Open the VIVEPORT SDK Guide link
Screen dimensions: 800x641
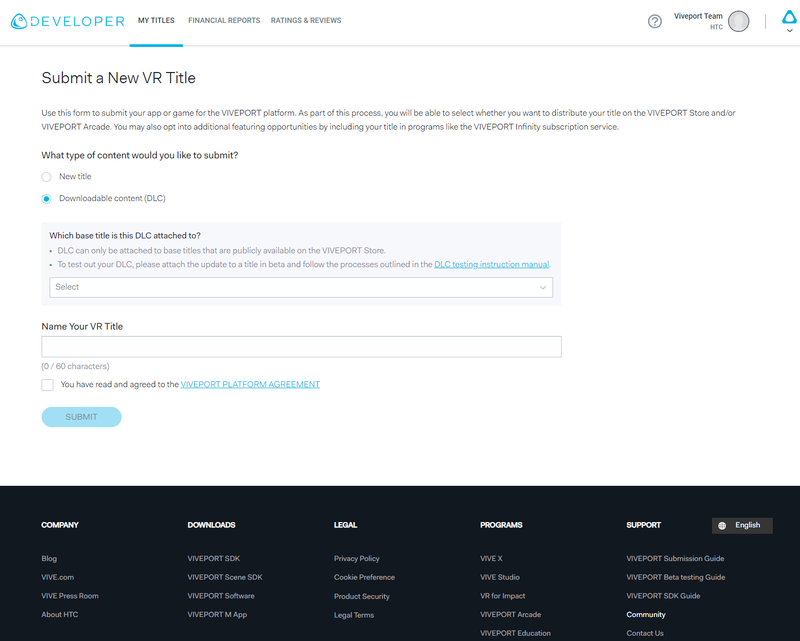point(663,596)
